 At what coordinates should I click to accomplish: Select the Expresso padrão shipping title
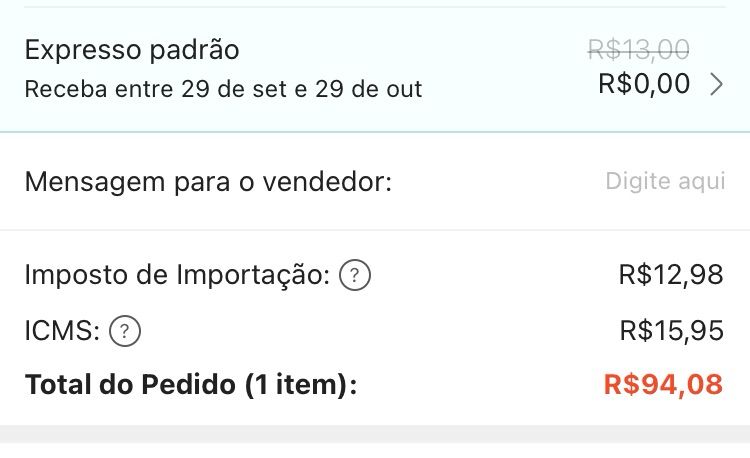132,50
